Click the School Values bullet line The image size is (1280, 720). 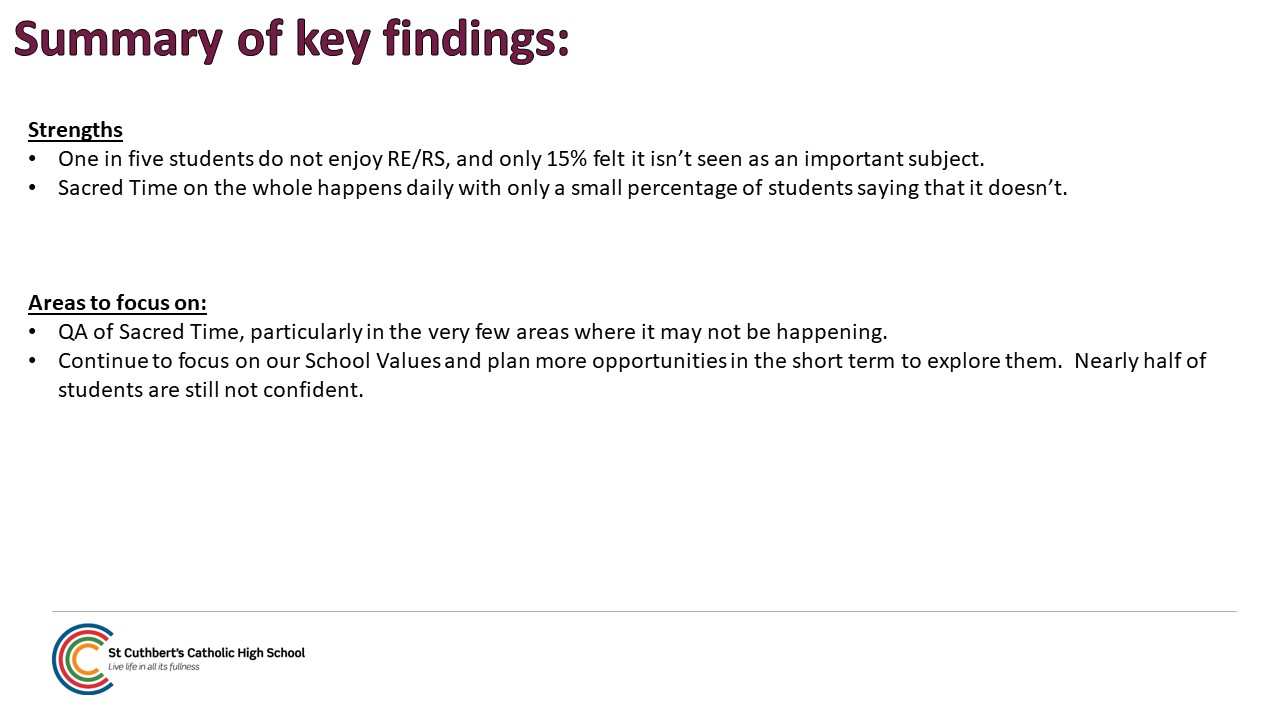pos(632,361)
